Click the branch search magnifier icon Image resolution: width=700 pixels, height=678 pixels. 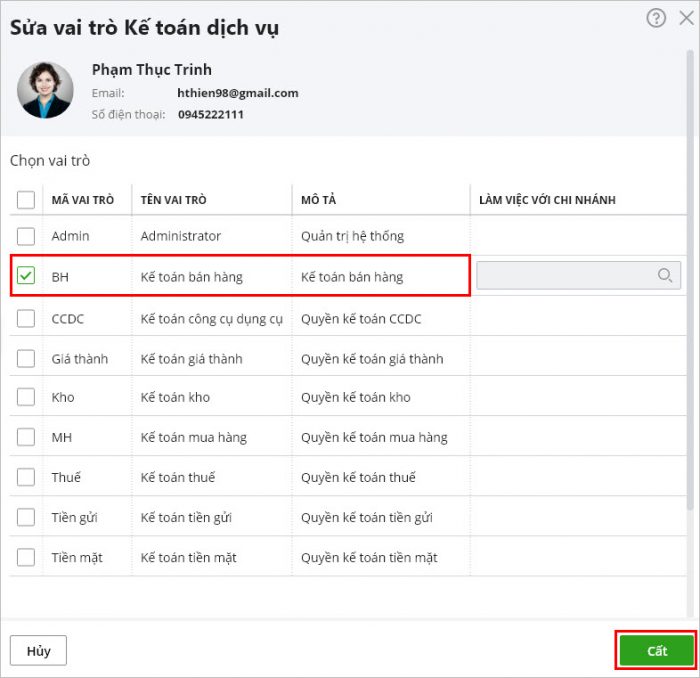pyautogui.click(x=665, y=276)
